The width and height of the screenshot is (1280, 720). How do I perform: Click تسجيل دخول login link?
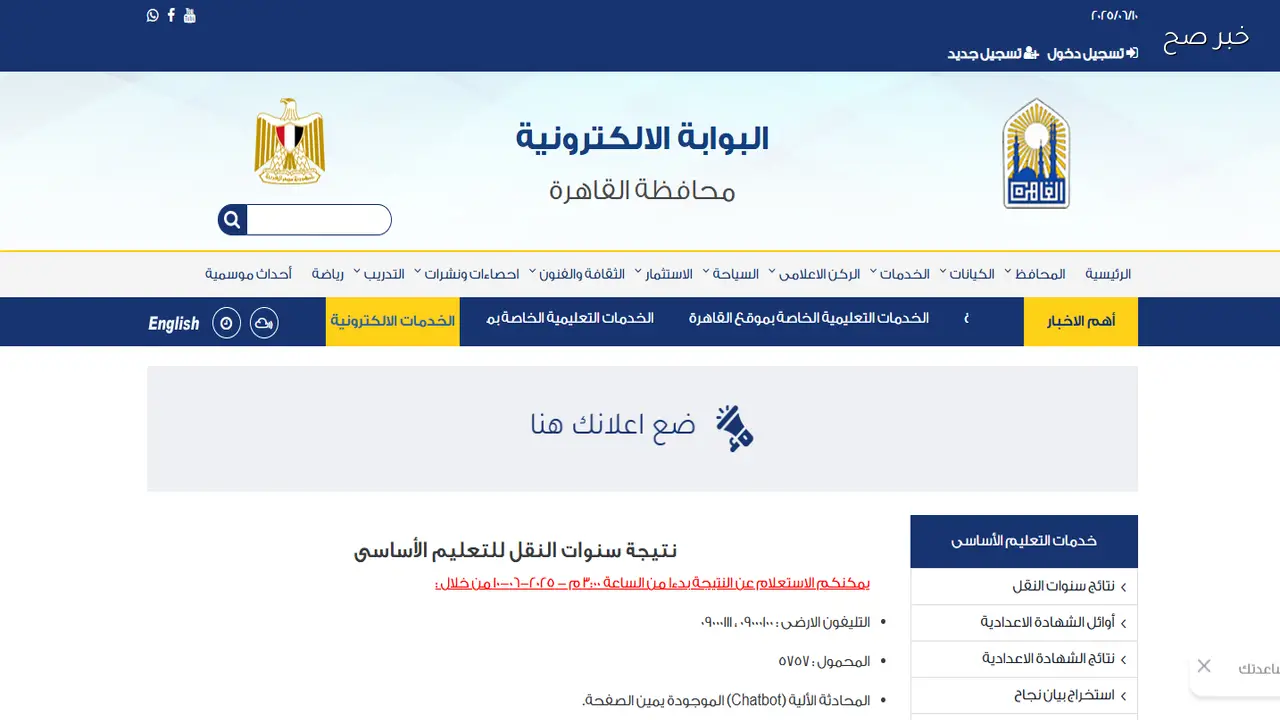tap(1093, 53)
